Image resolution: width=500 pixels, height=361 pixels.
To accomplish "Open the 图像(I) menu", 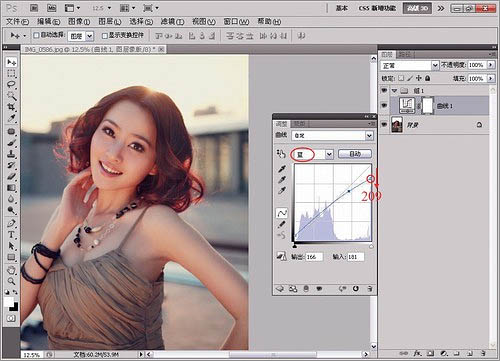I will pos(79,22).
